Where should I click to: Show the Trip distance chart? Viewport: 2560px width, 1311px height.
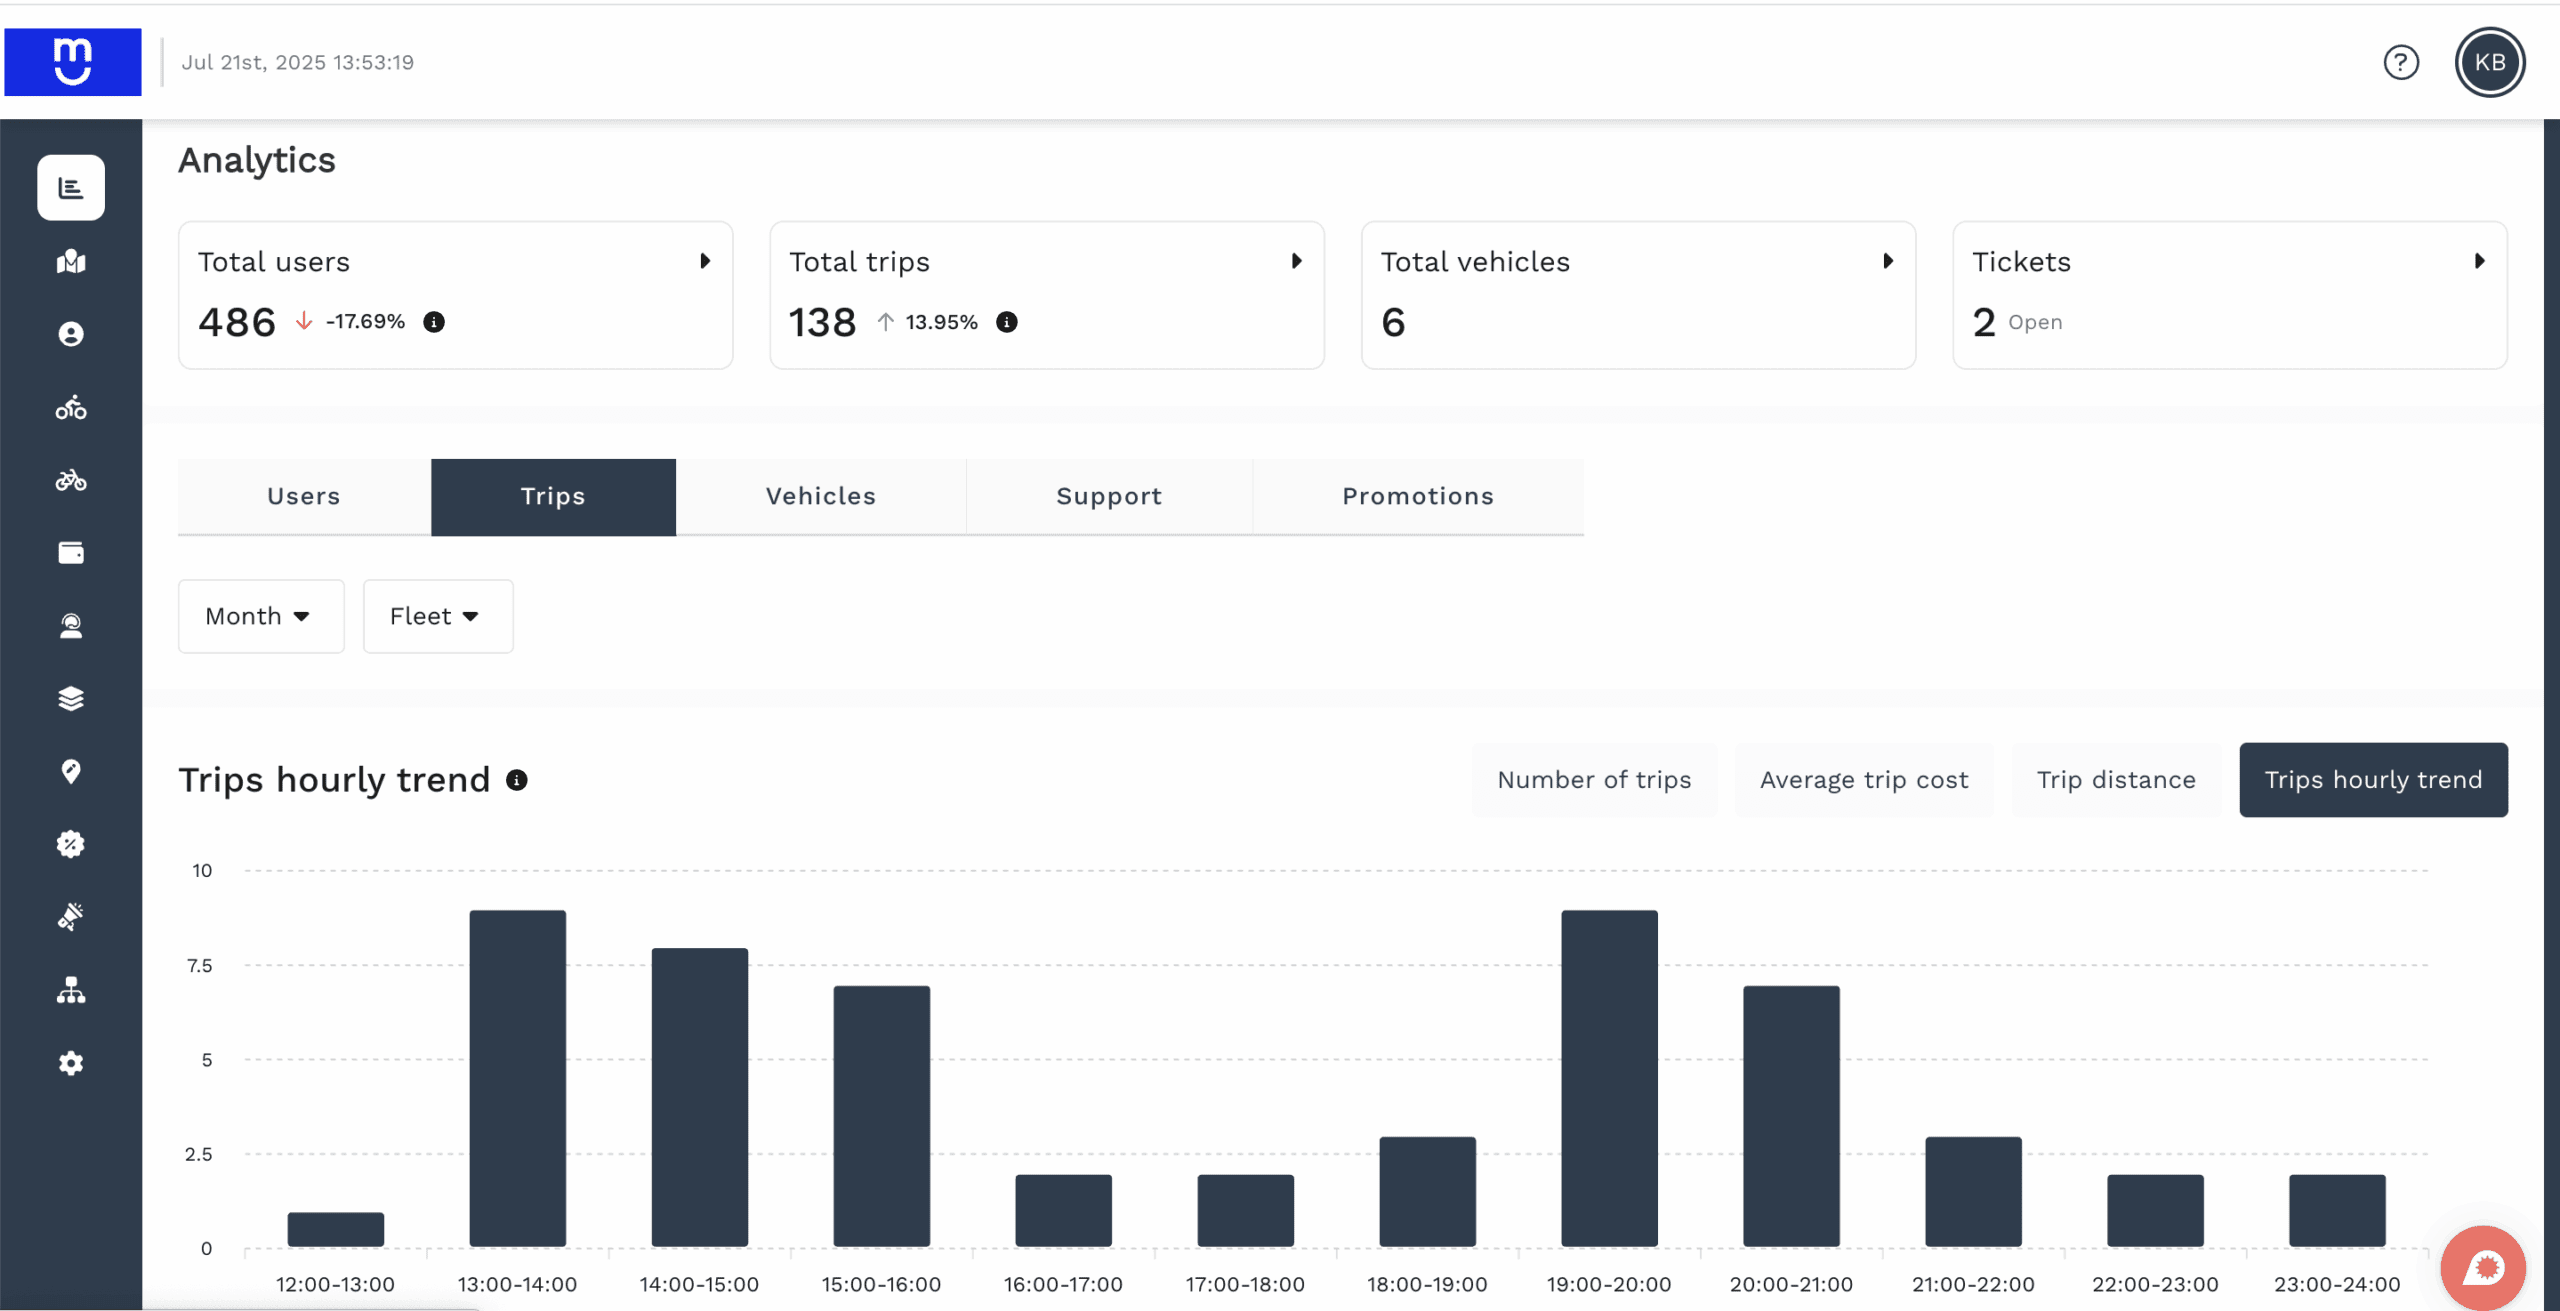[2116, 780]
